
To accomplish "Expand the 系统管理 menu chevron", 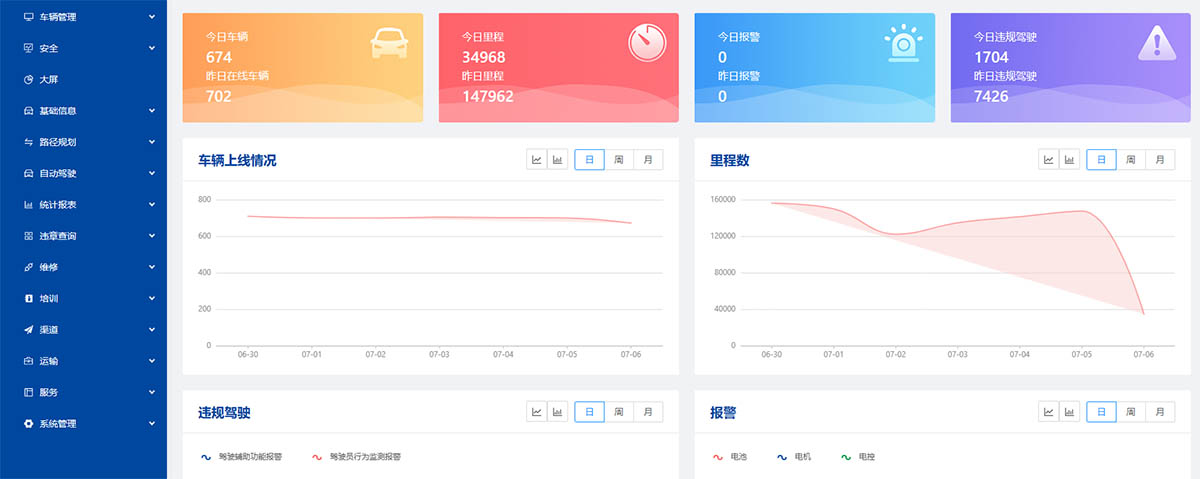I will (x=151, y=423).
